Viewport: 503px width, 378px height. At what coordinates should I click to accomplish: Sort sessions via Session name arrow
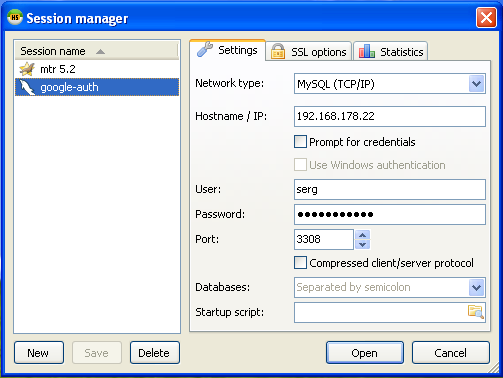click(100, 52)
